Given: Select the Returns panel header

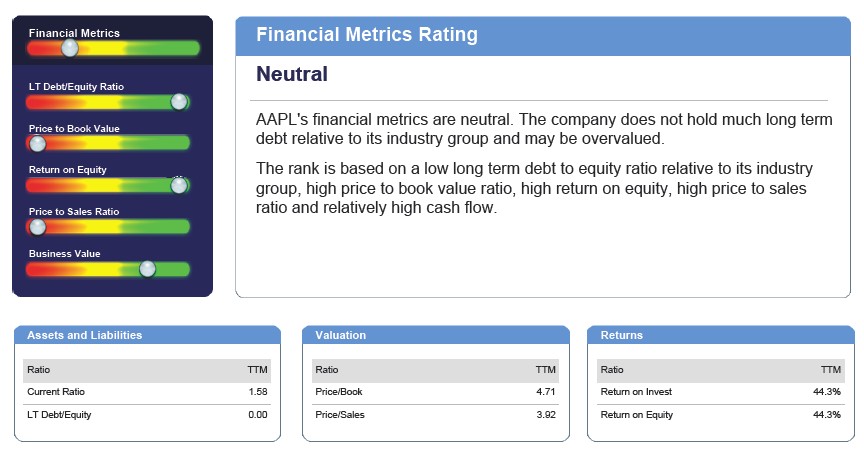Looking at the screenshot, I should (x=622, y=335).
